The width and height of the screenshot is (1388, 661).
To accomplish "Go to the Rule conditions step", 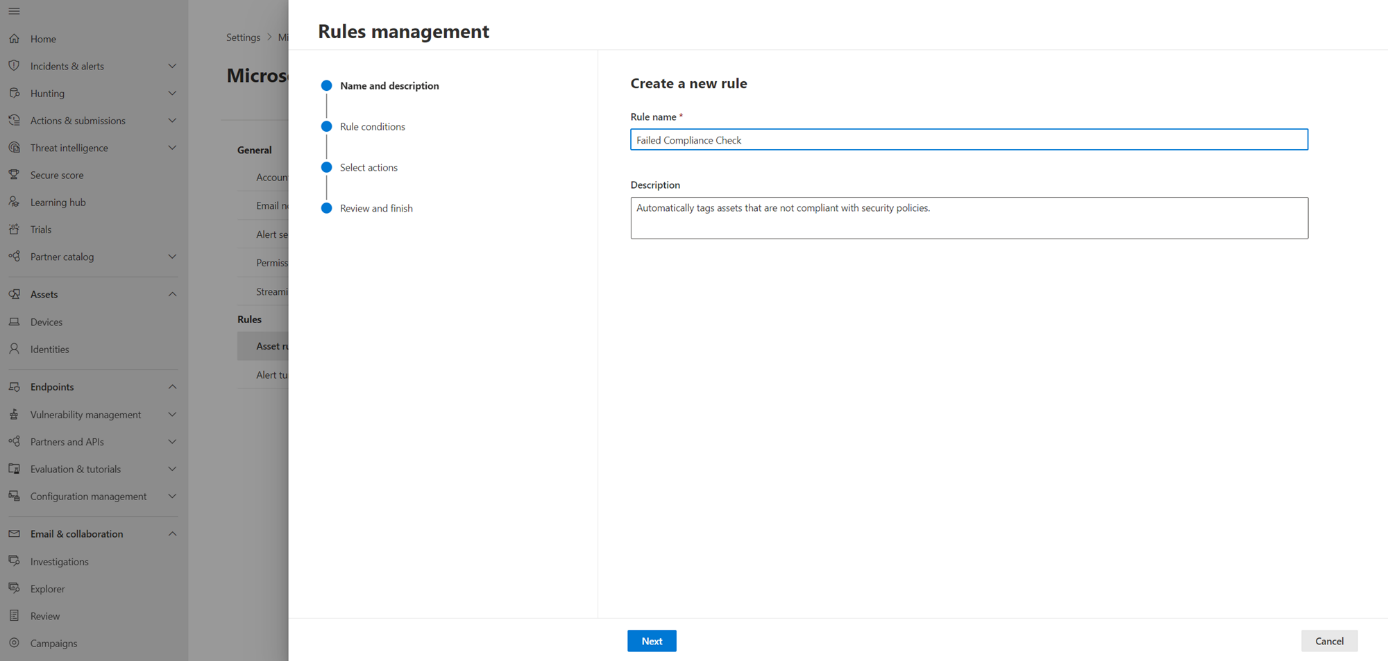I will [x=372, y=127].
